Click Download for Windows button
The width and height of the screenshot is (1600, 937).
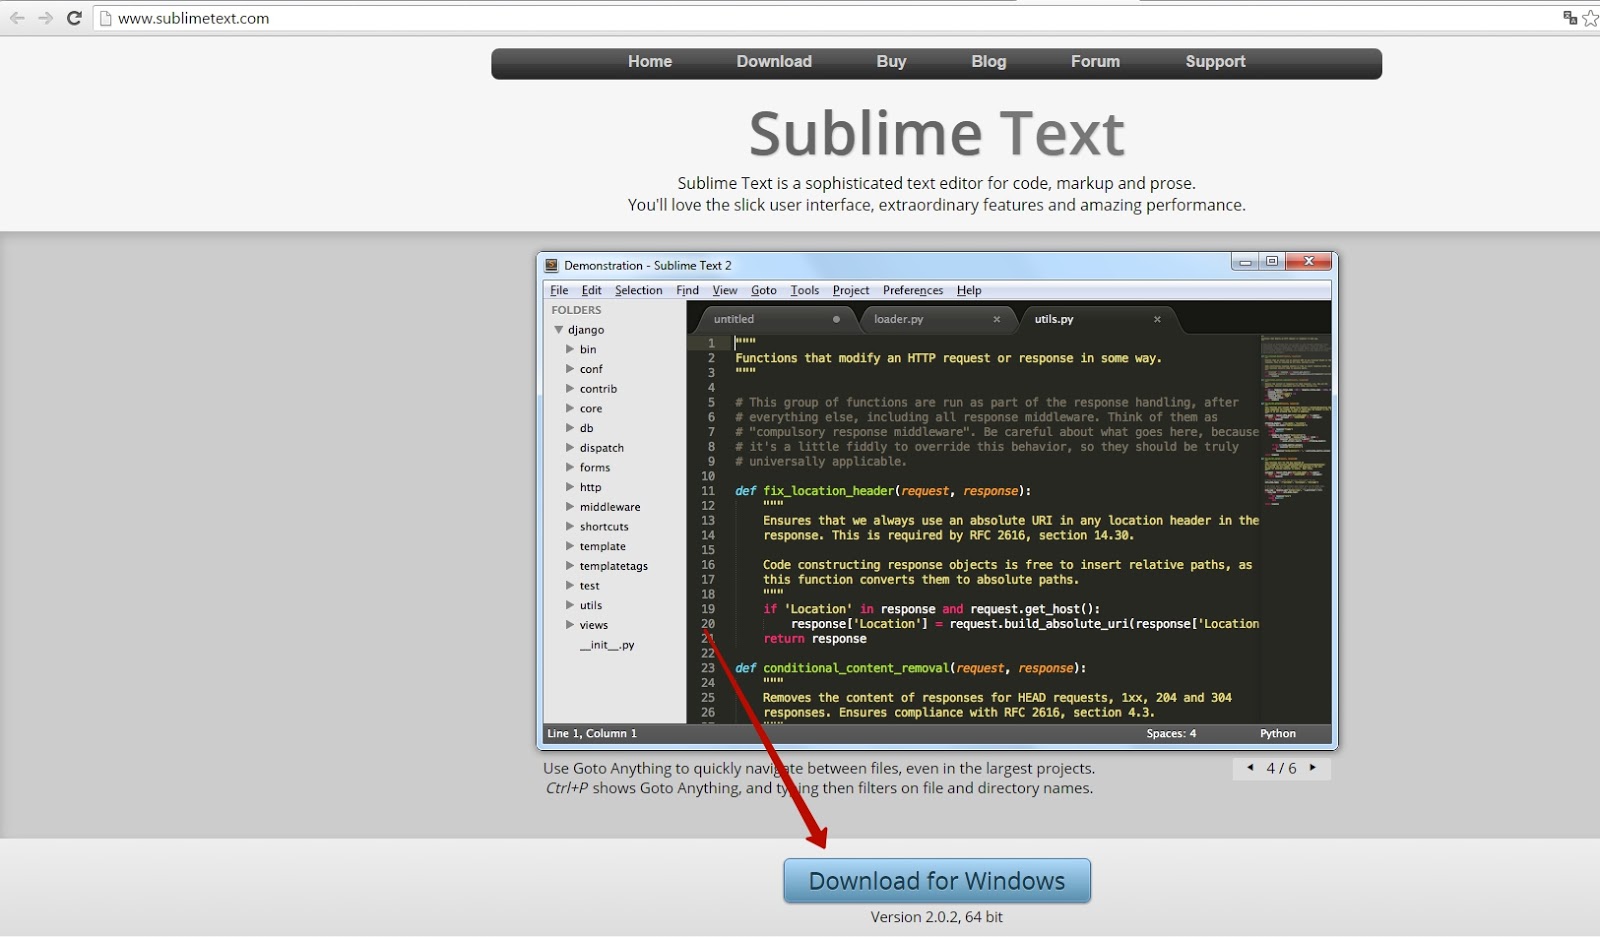937,881
